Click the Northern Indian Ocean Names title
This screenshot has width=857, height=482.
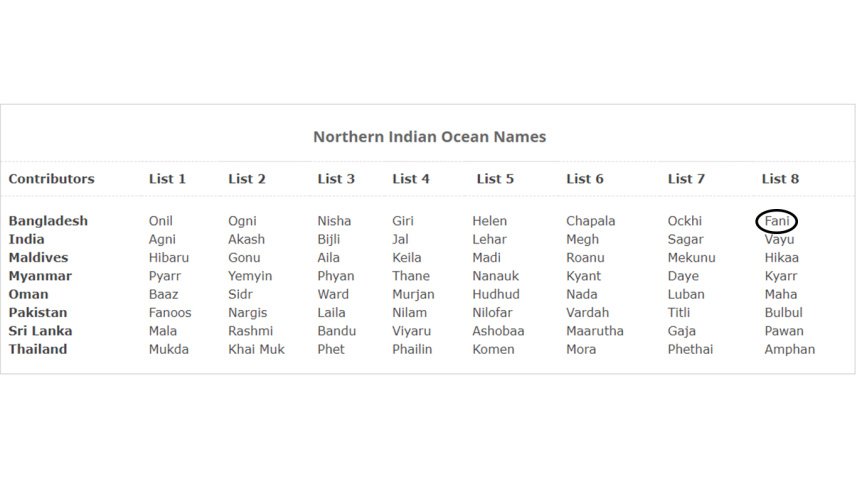coord(429,137)
